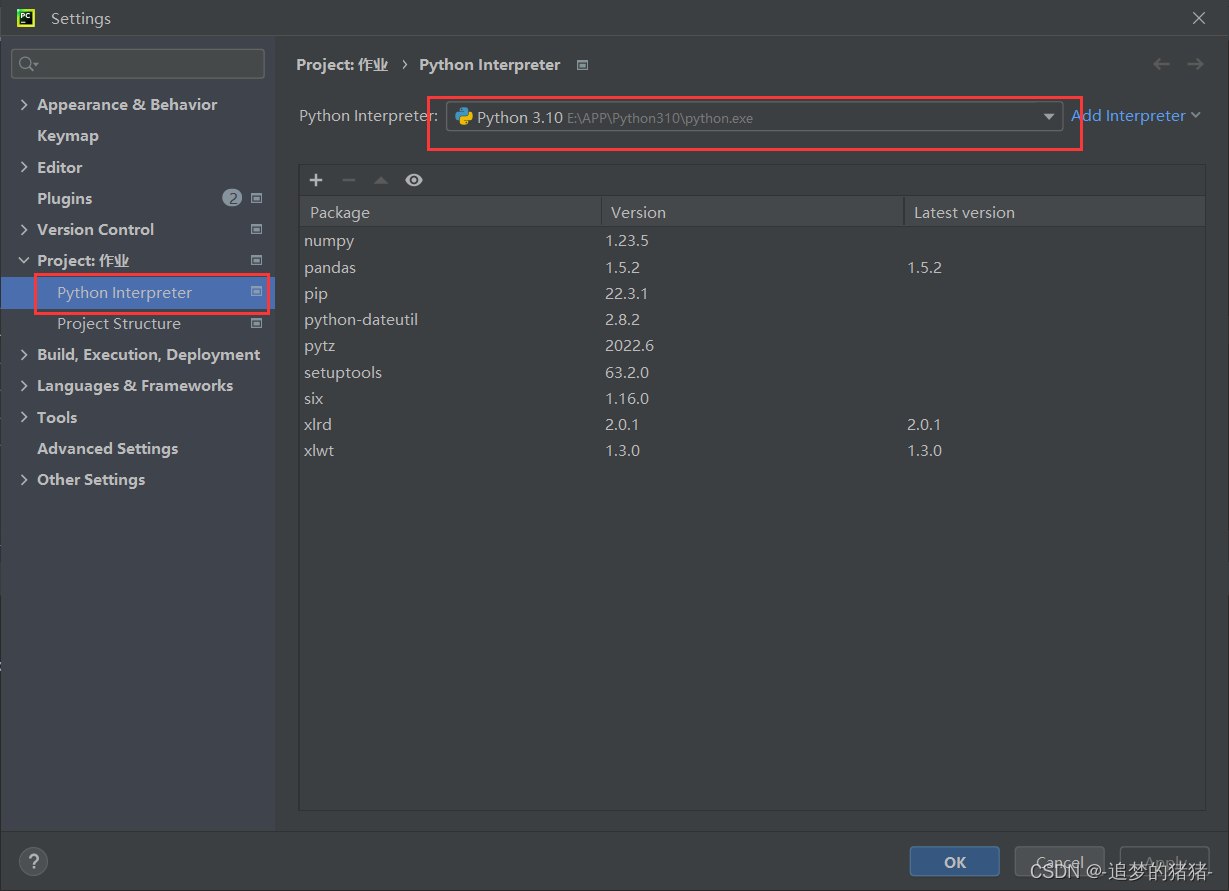This screenshot has width=1229, height=891.
Task: Select the xlrd package row
Action: [x=752, y=424]
